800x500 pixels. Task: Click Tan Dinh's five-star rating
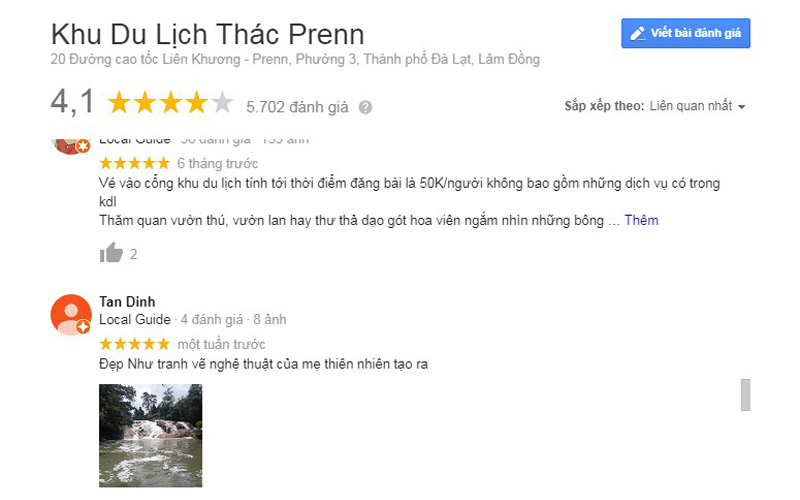pos(134,344)
